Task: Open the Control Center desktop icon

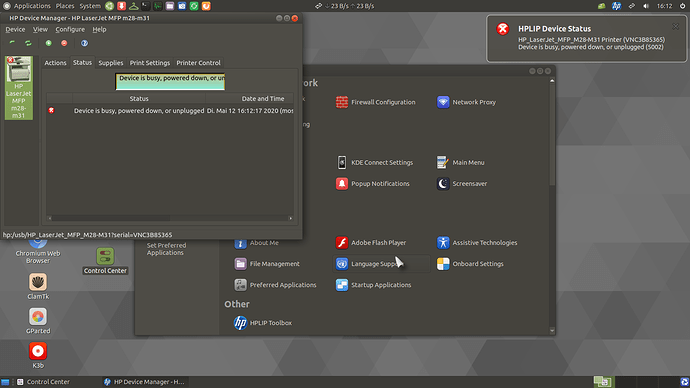Action: click(105, 261)
